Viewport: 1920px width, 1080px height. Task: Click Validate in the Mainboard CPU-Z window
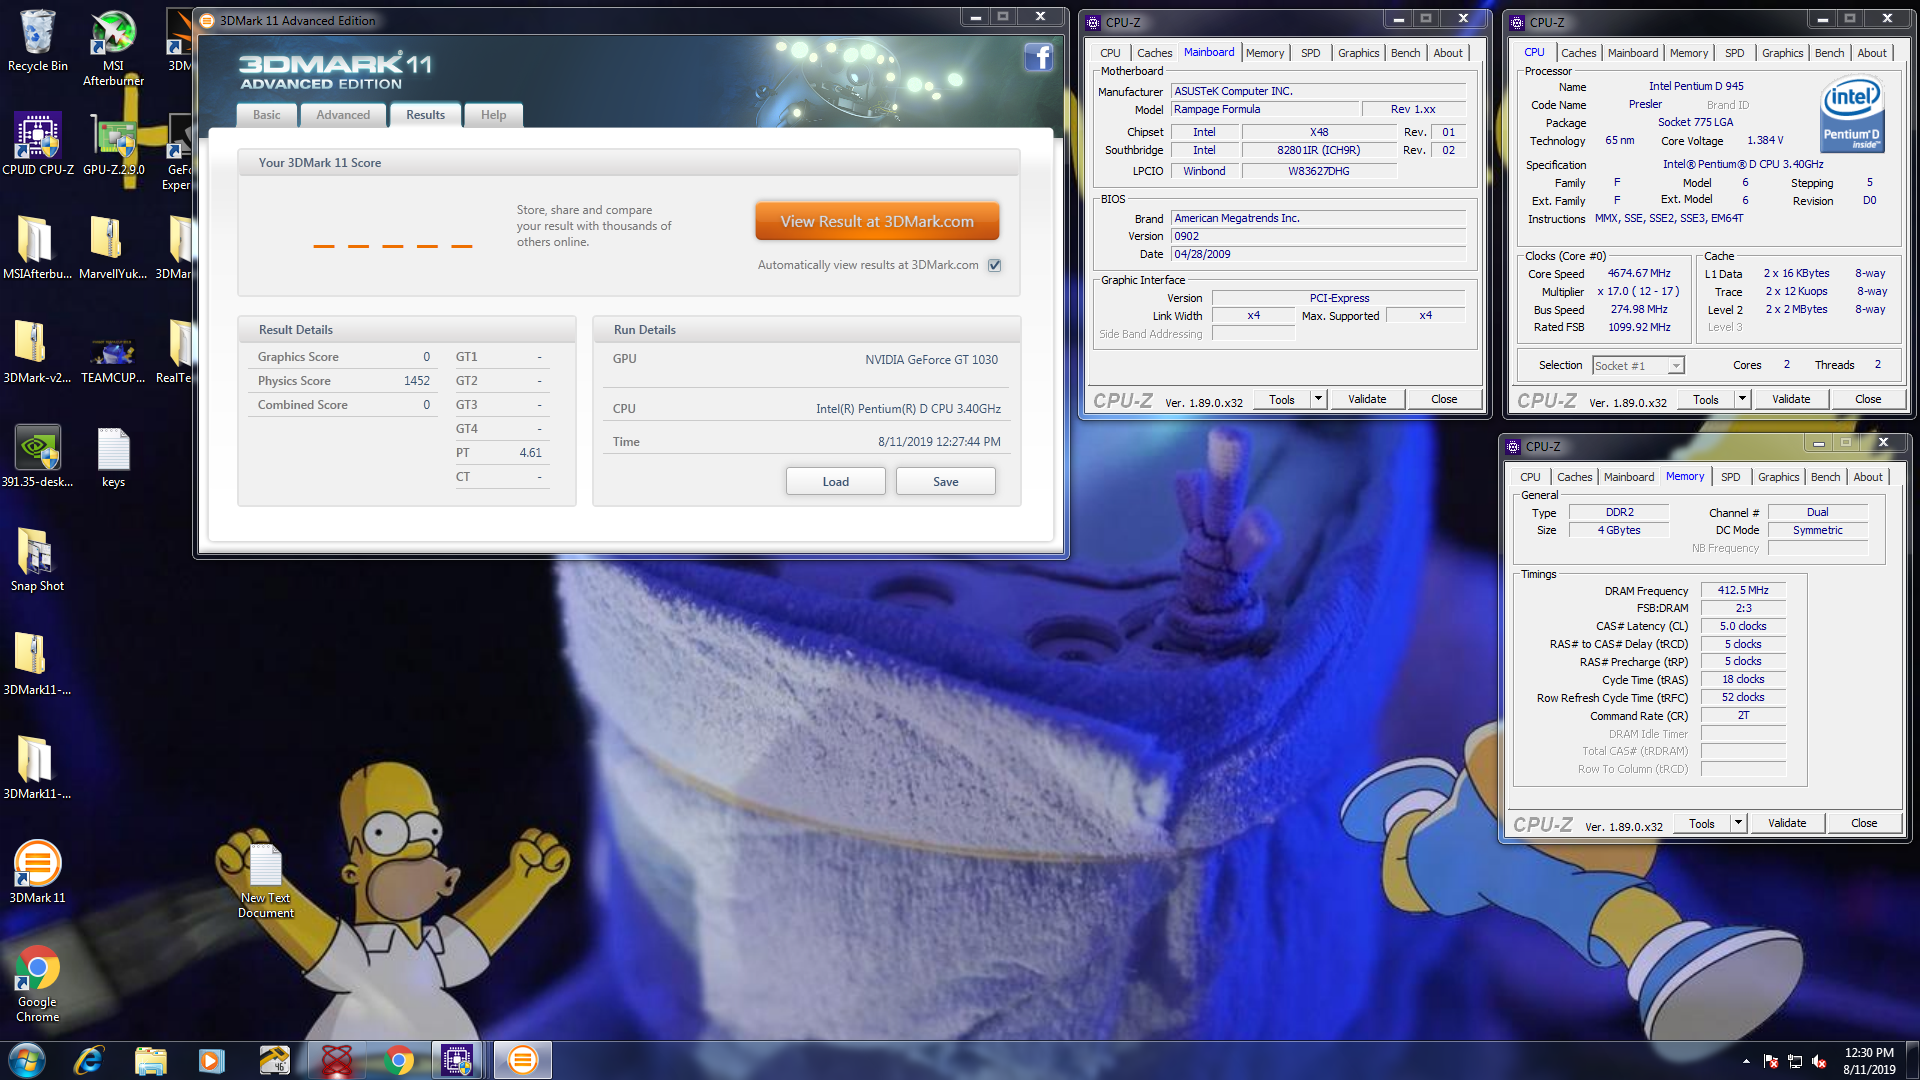(1367, 399)
